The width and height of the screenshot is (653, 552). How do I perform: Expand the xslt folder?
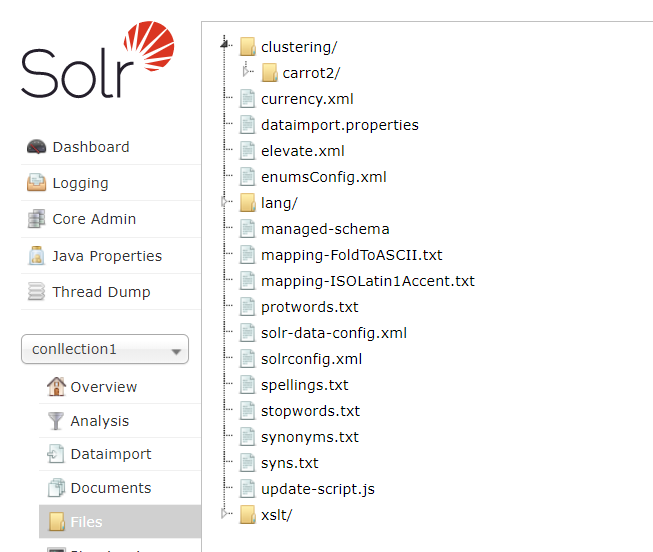click(x=225, y=514)
